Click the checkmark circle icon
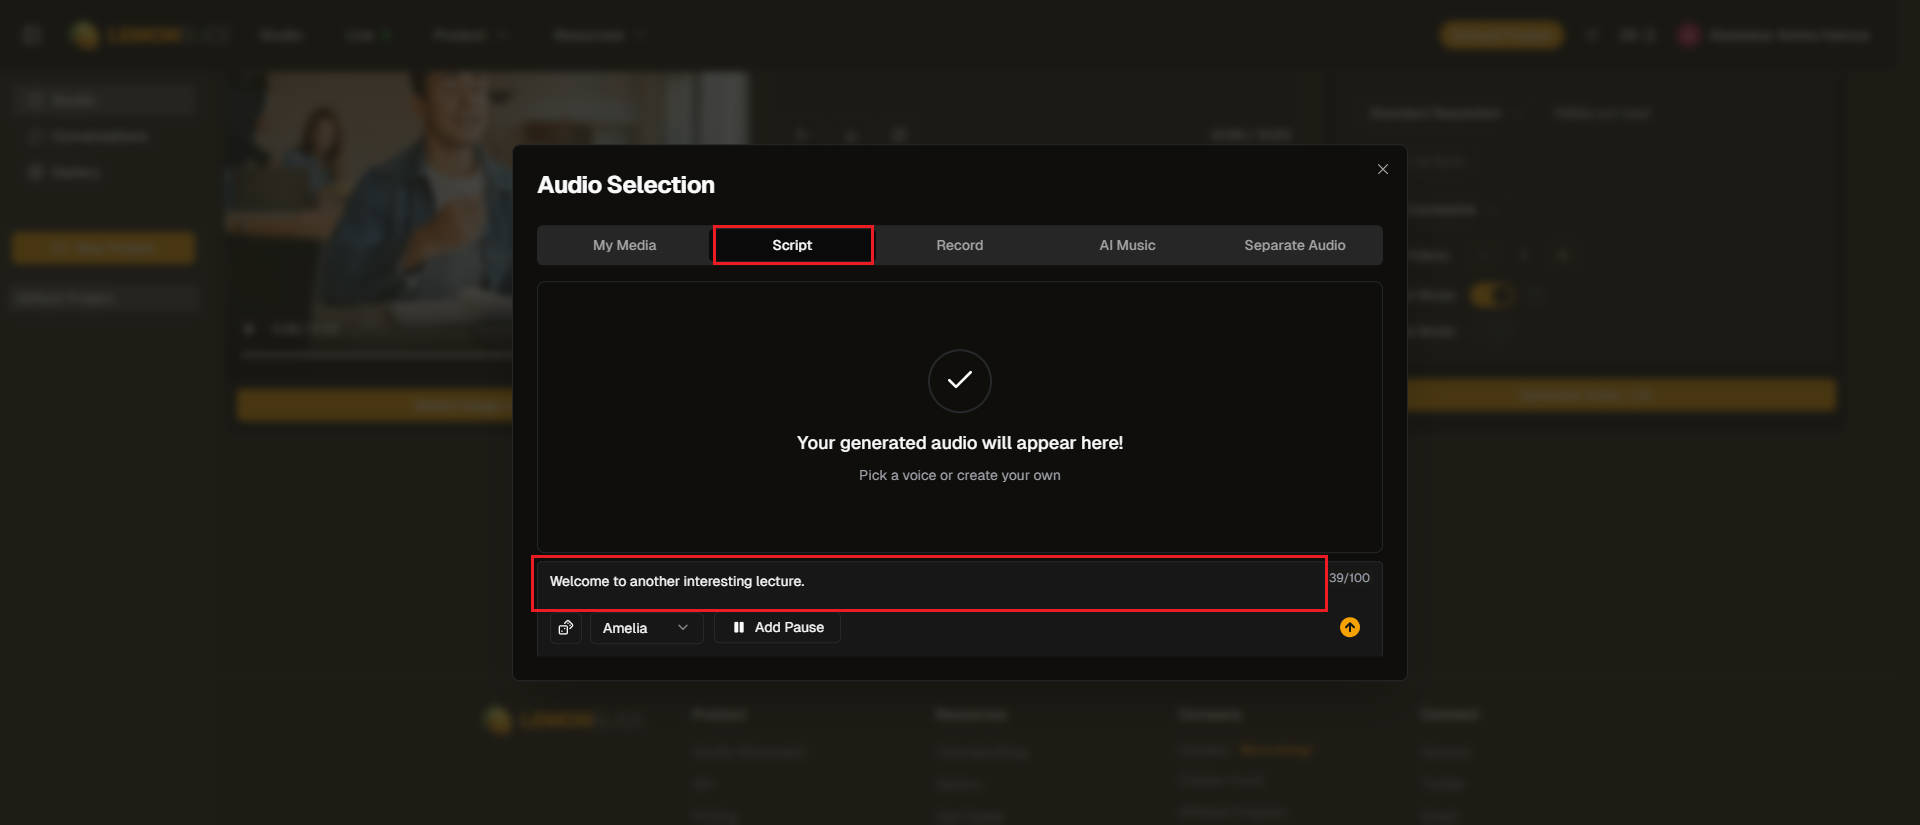This screenshot has width=1920, height=825. (x=959, y=380)
